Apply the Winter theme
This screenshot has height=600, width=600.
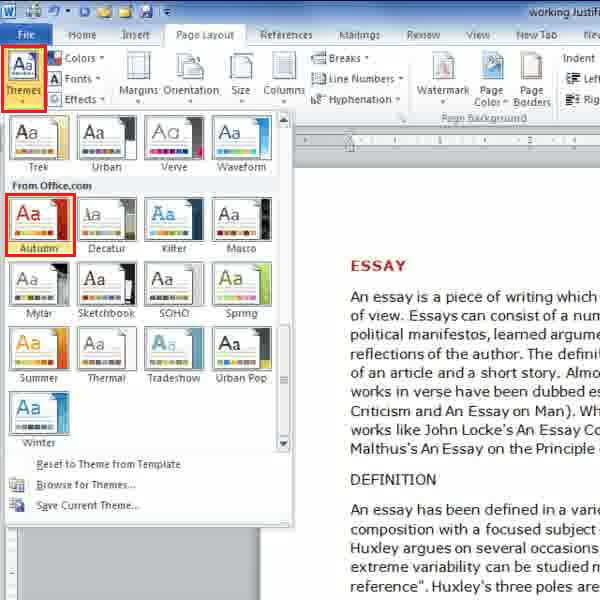(39, 420)
